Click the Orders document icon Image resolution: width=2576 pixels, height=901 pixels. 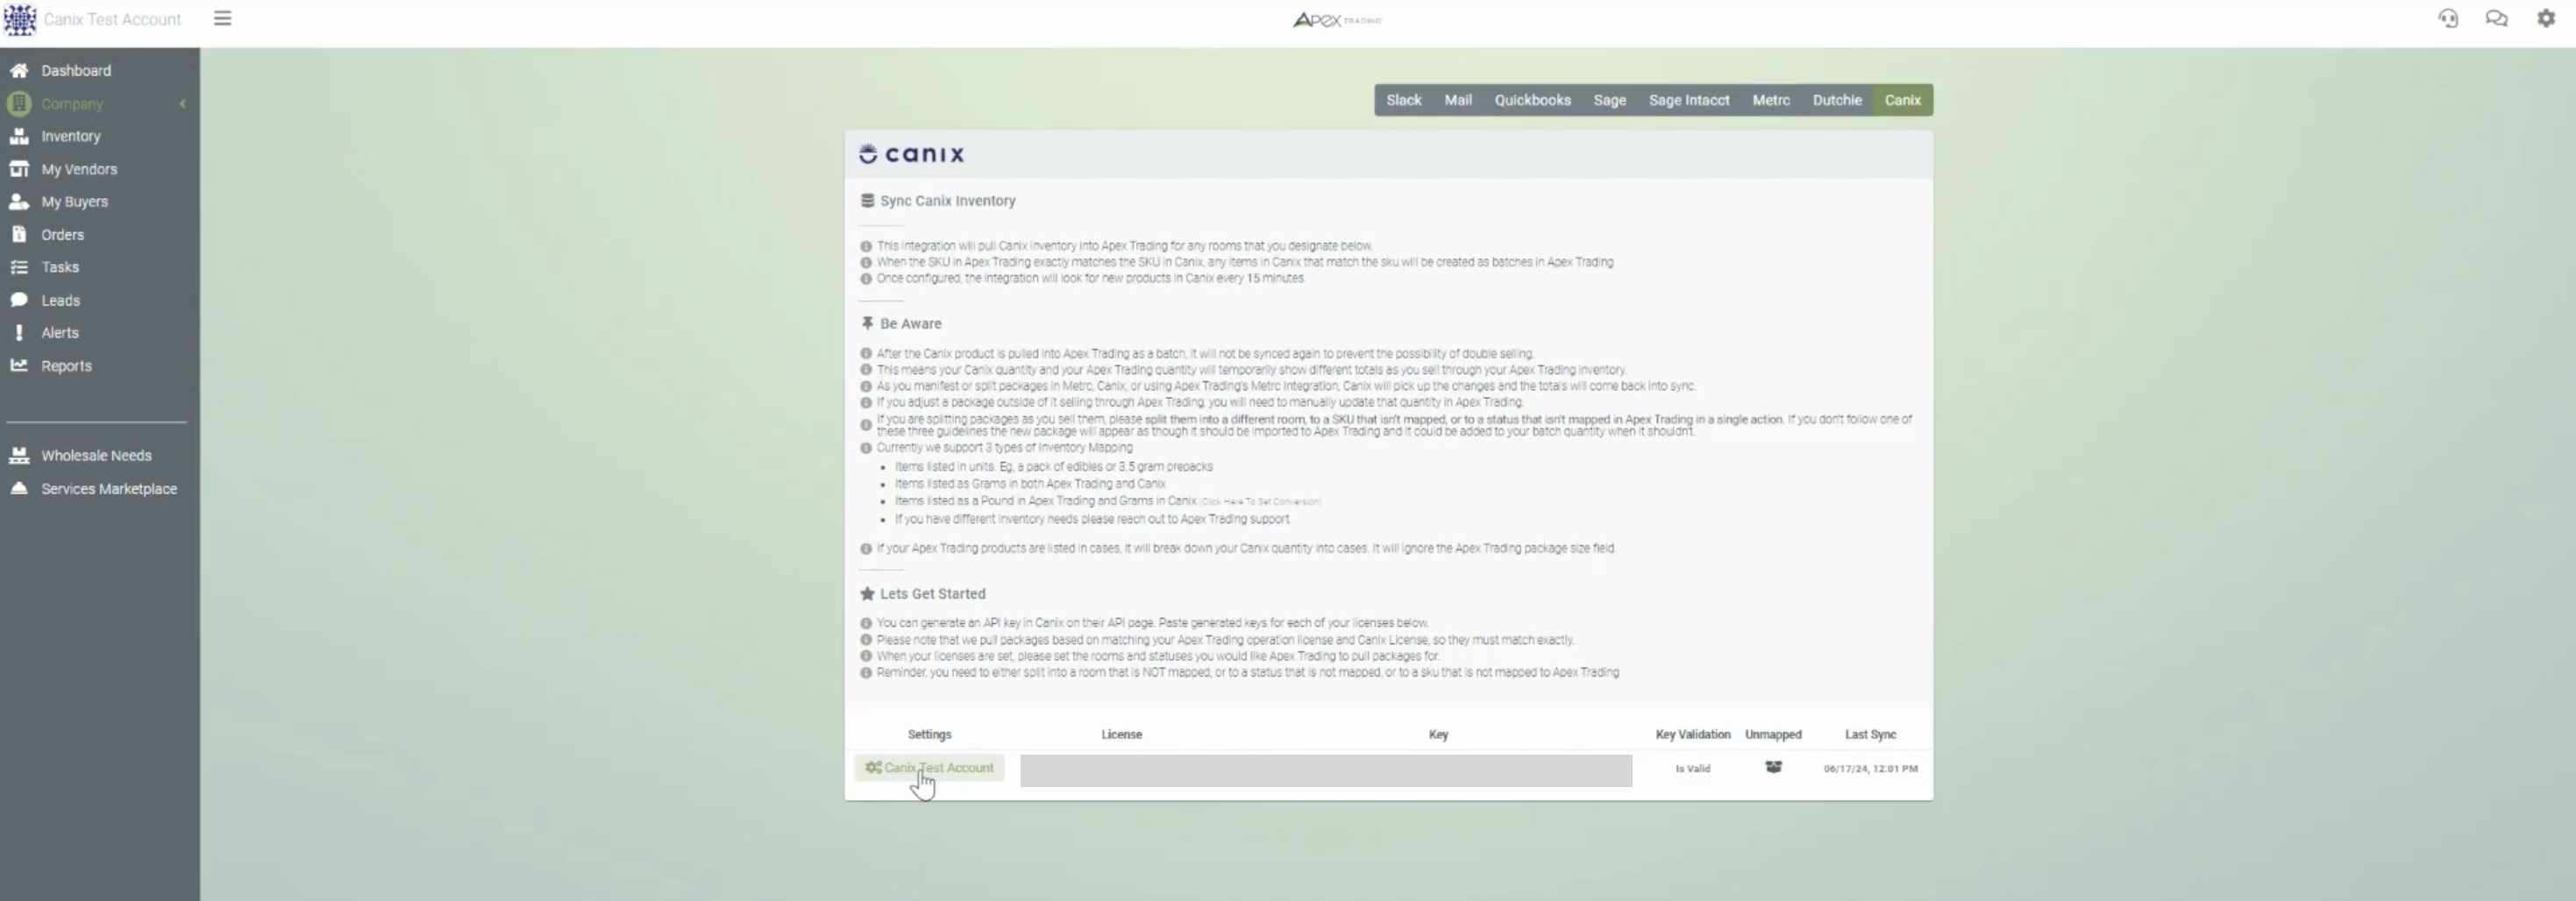pyautogui.click(x=19, y=234)
